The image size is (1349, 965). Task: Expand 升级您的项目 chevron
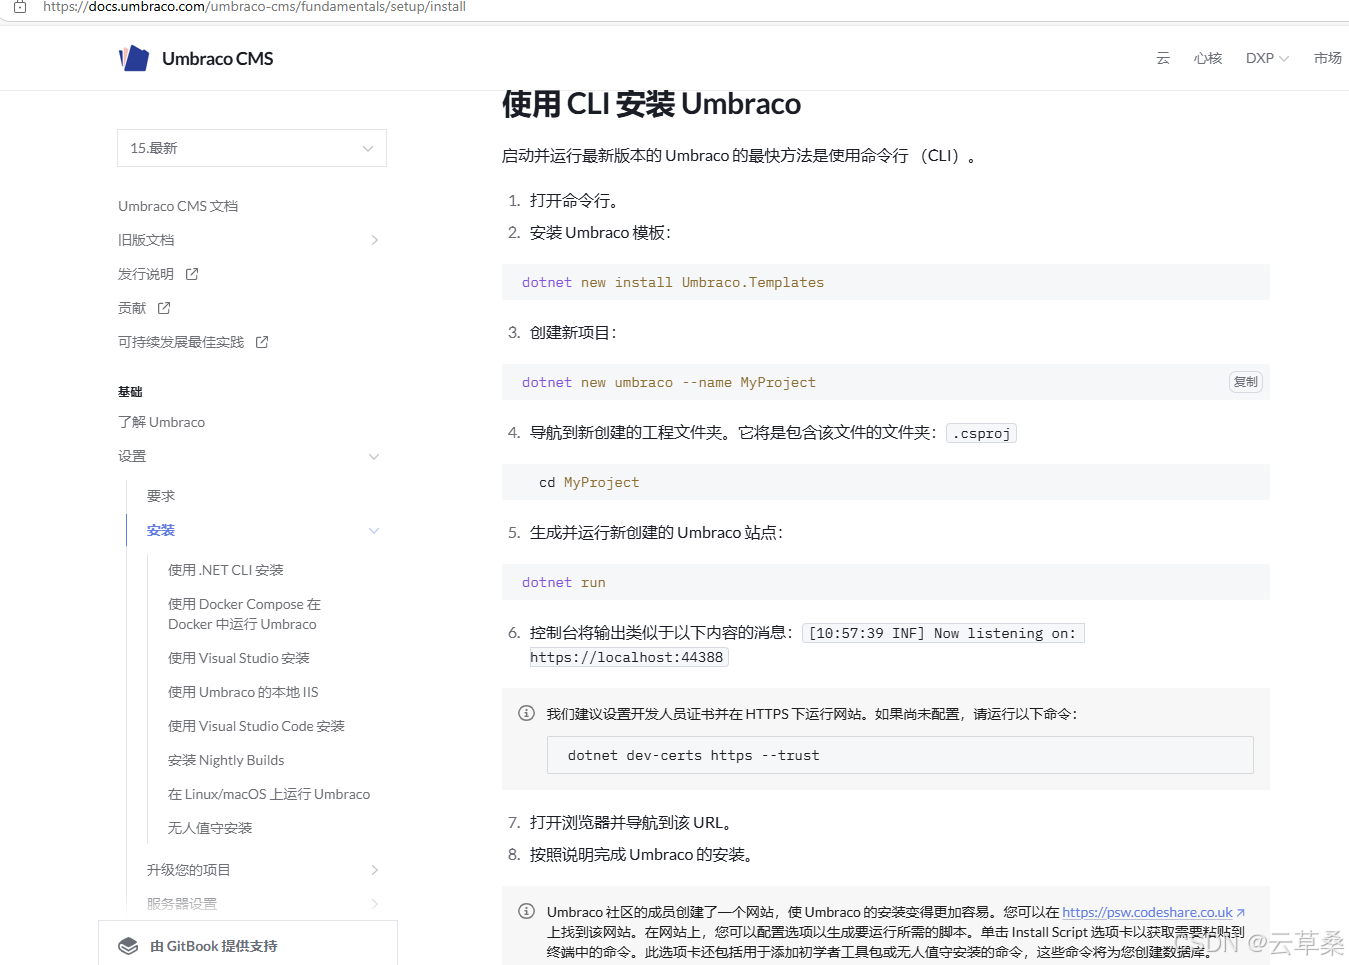375,870
